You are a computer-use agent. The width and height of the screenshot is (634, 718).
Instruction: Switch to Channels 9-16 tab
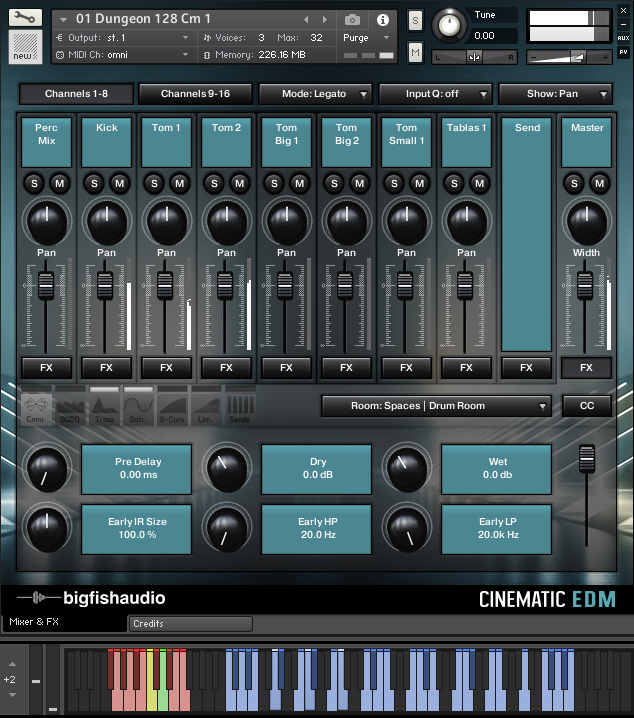pos(195,94)
